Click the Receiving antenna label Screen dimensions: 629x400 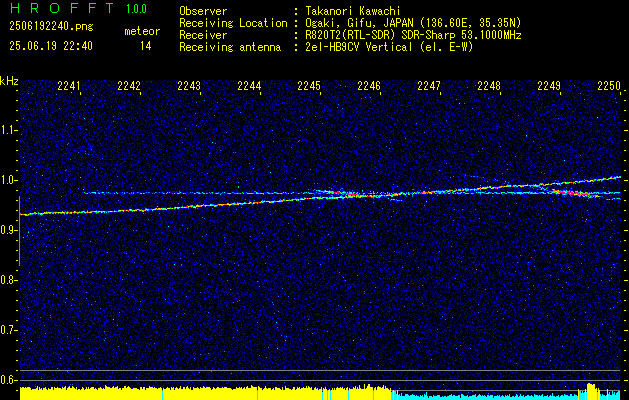(x=230, y=47)
